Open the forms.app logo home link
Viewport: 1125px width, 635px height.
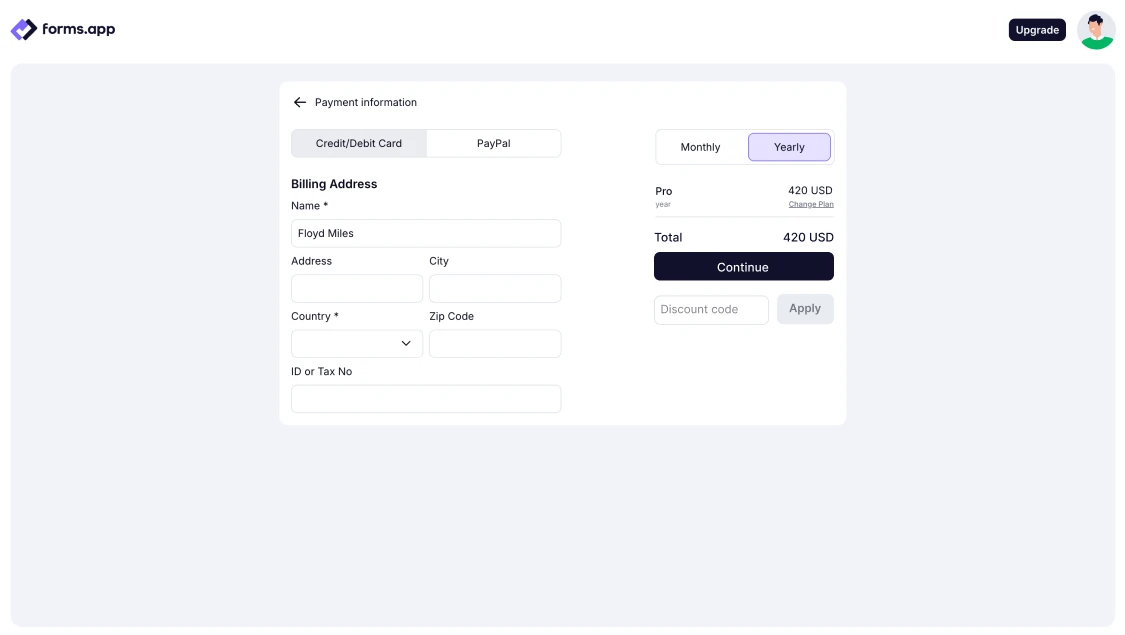click(x=63, y=30)
